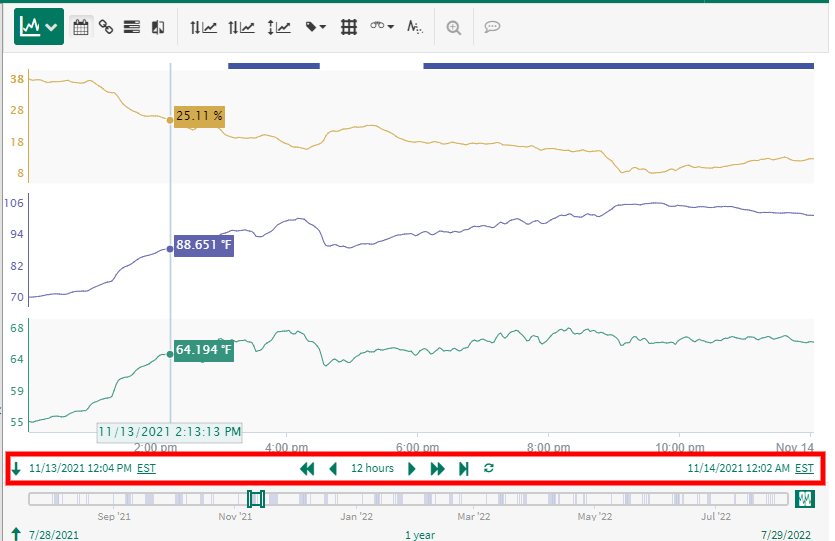Click the 12 hours display range duration
The height and width of the screenshot is (541, 835).
click(x=372, y=468)
